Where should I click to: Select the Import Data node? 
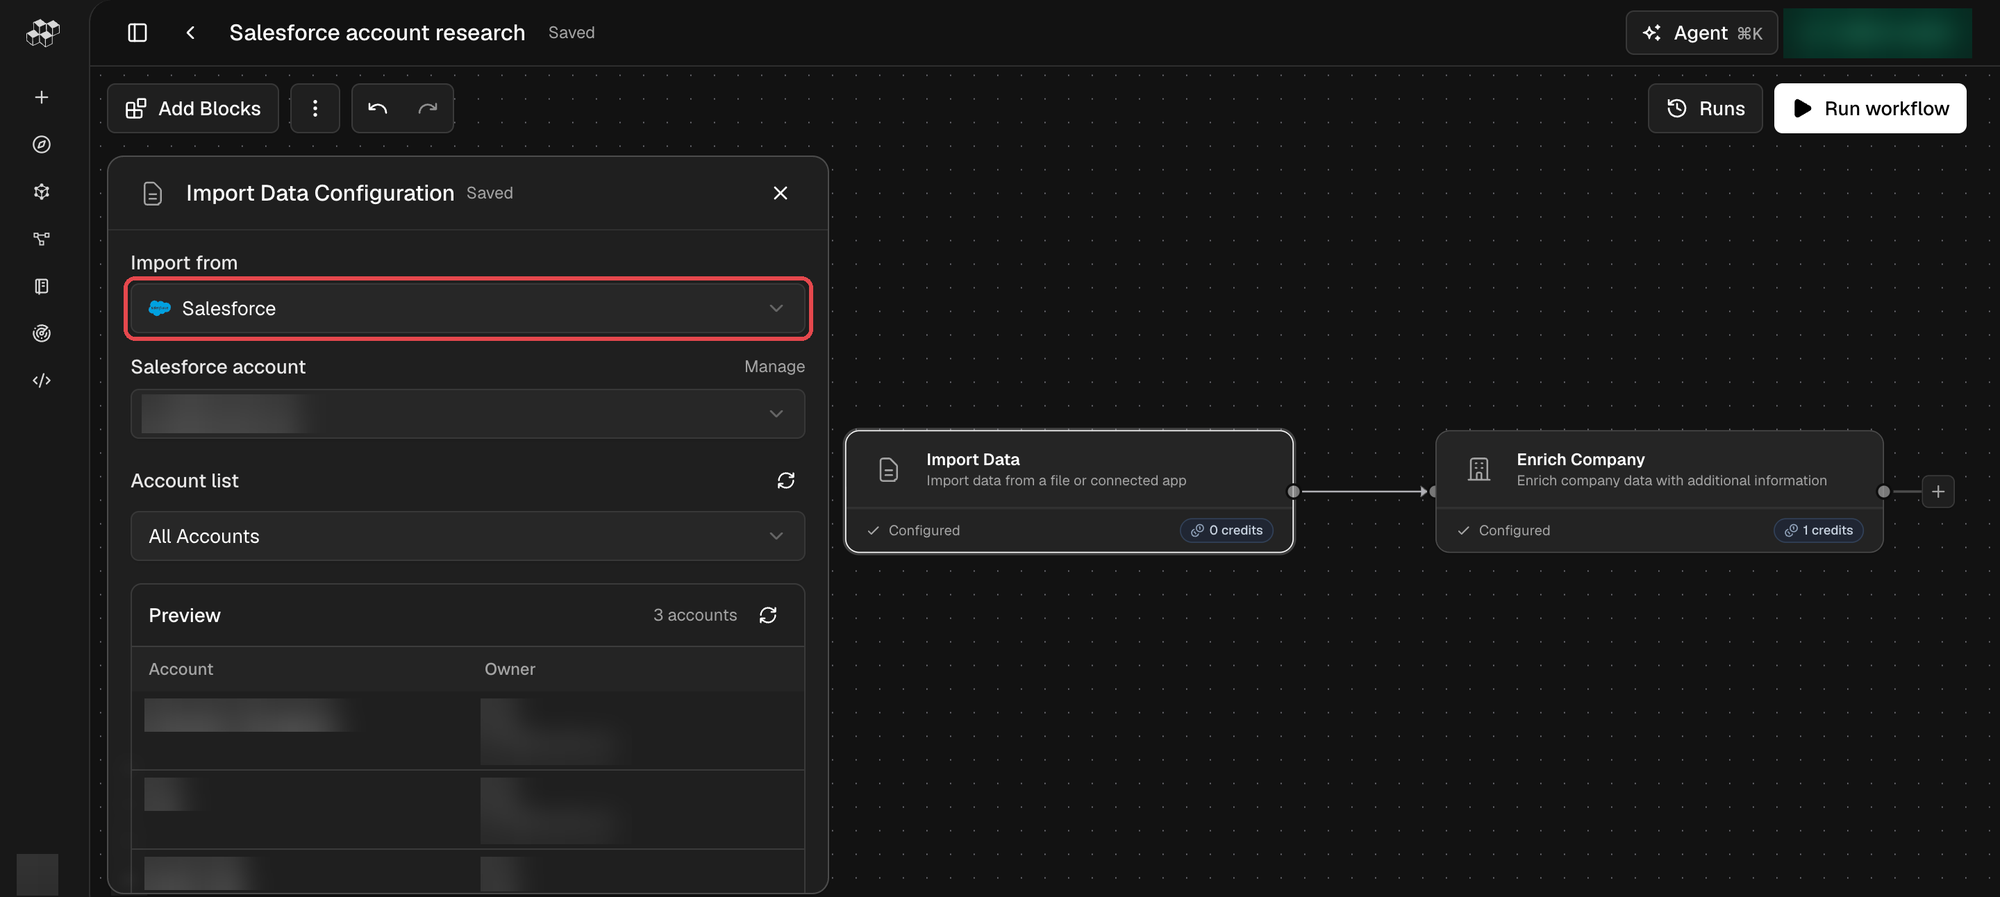pyautogui.click(x=1069, y=491)
